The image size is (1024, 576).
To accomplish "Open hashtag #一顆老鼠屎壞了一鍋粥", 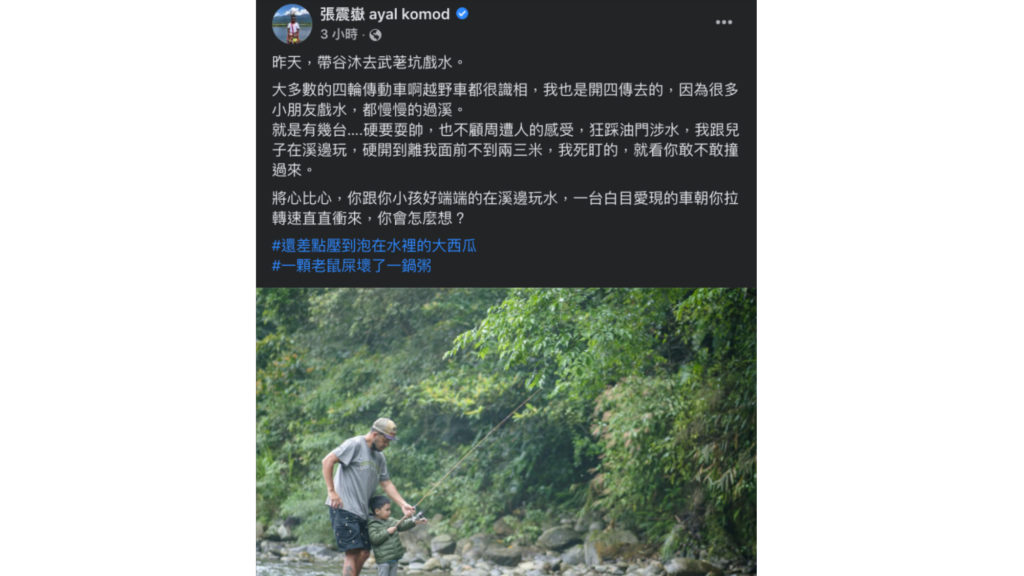I will click(x=351, y=266).
